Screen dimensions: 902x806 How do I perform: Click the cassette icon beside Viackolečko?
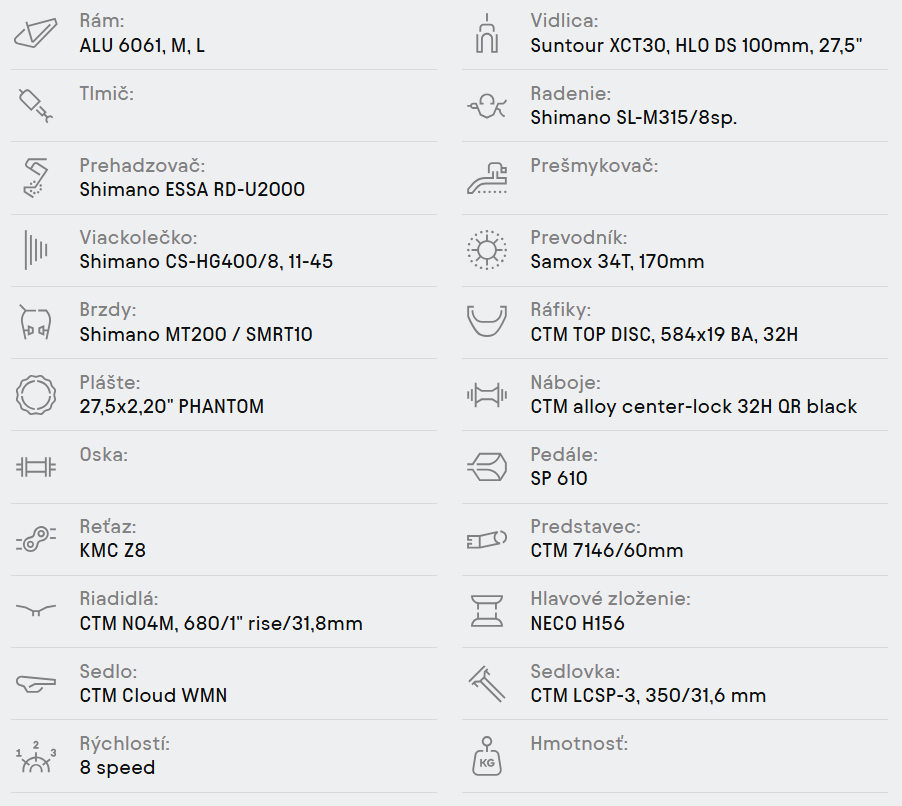(36, 250)
